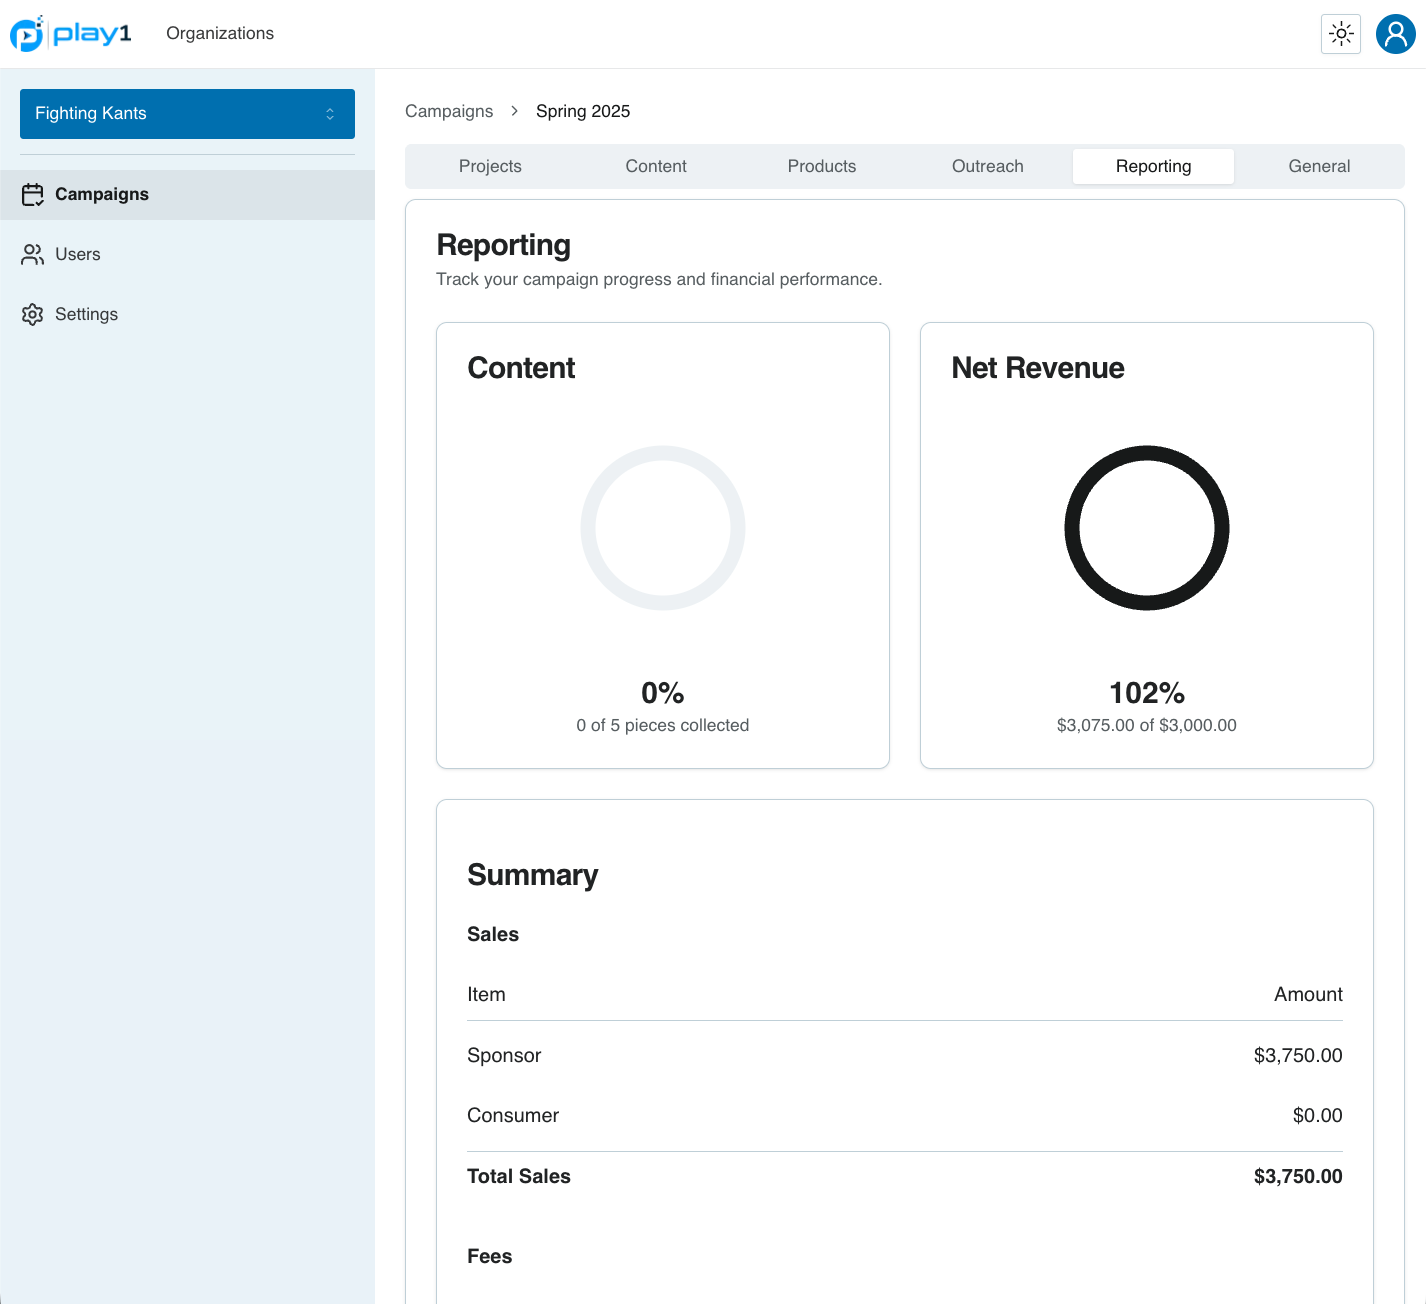Switch to the Content tab

(656, 166)
